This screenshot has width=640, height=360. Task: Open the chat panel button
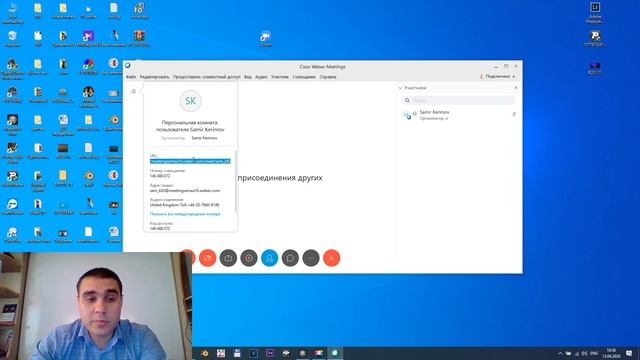point(290,258)
